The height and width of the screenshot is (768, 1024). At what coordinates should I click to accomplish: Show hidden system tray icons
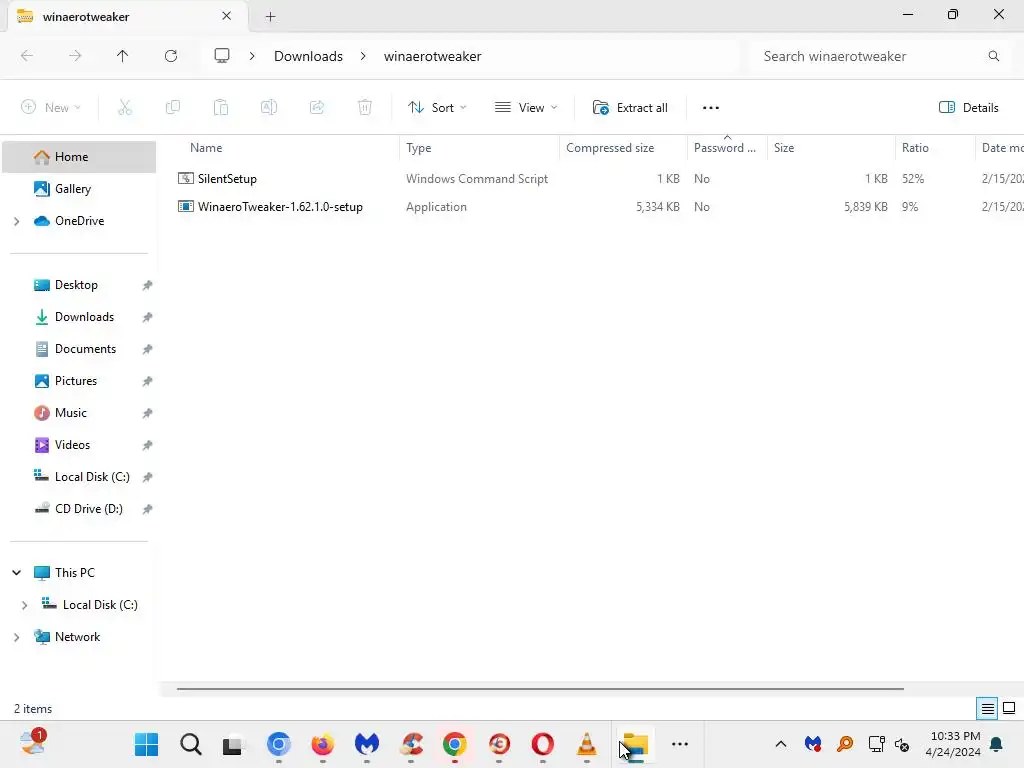click(x=780, y=744)
